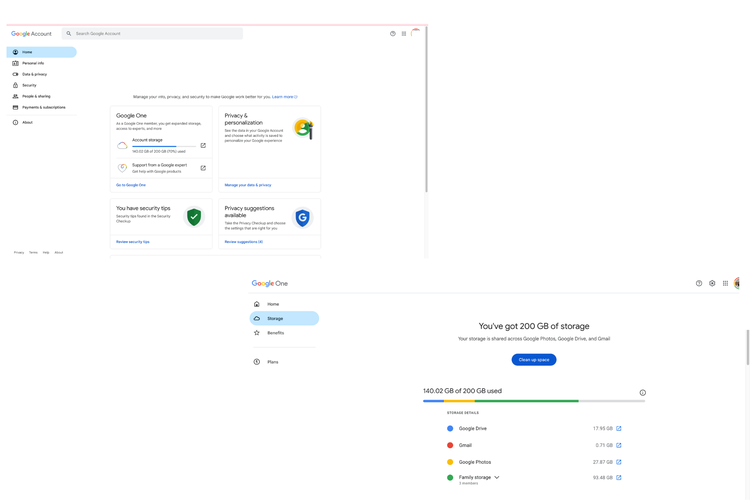Click the help icon in Google One header
The image size is (750, 500).
699,283
